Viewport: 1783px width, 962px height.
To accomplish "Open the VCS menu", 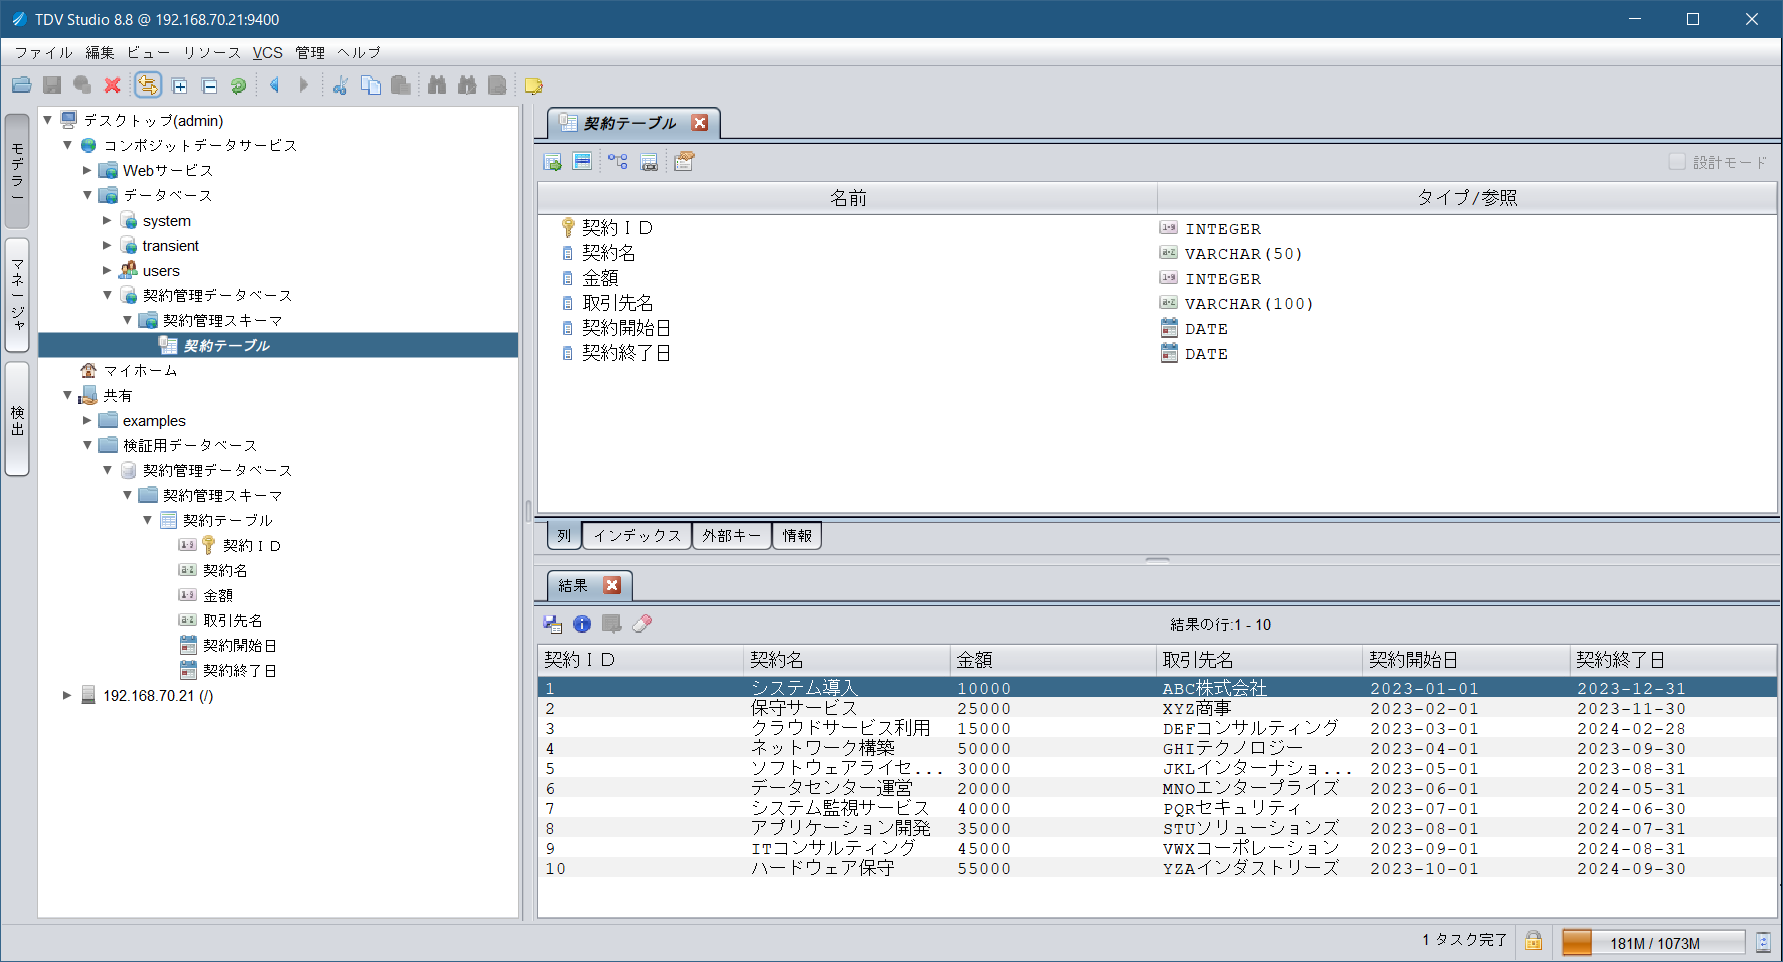I will [267, 52].
